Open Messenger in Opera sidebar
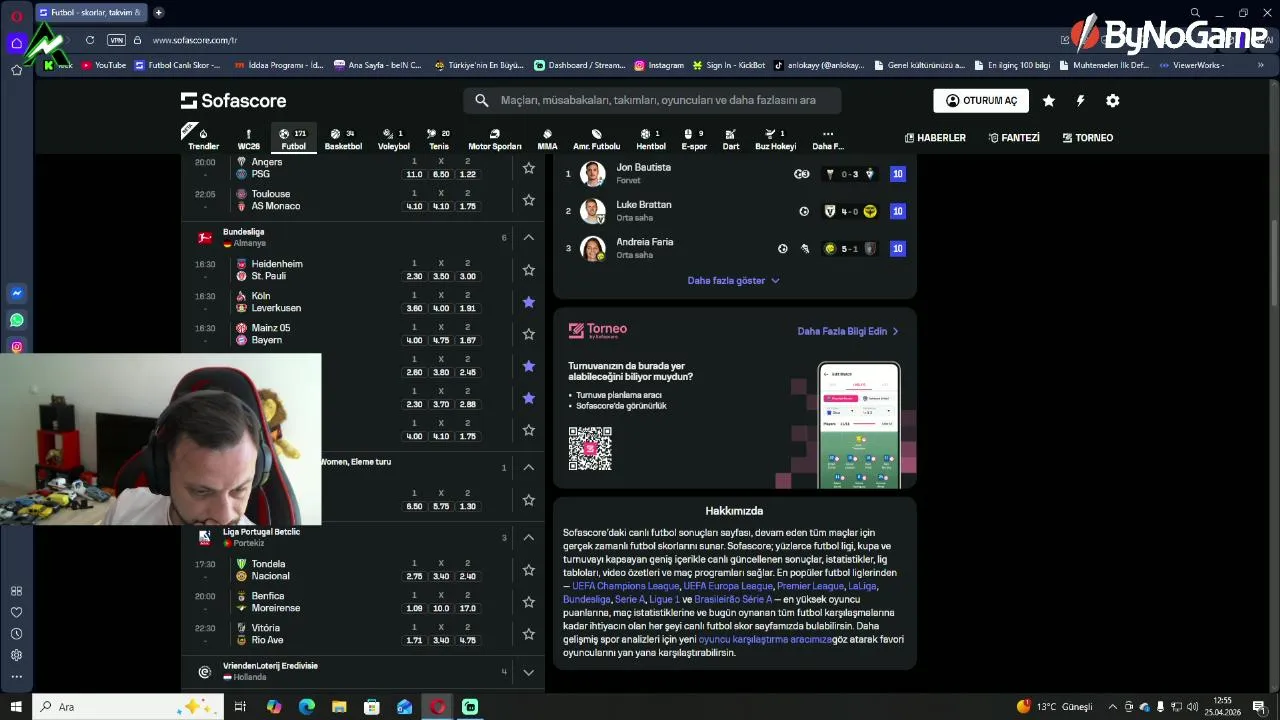This screenshot has width=1280, height=720. coord(16,293)
